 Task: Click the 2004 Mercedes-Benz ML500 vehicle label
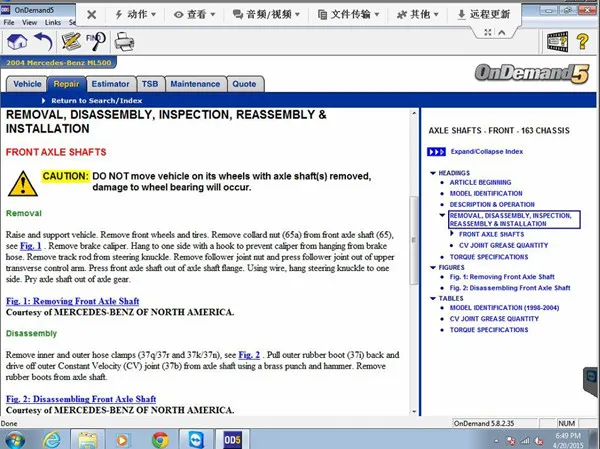59,62
